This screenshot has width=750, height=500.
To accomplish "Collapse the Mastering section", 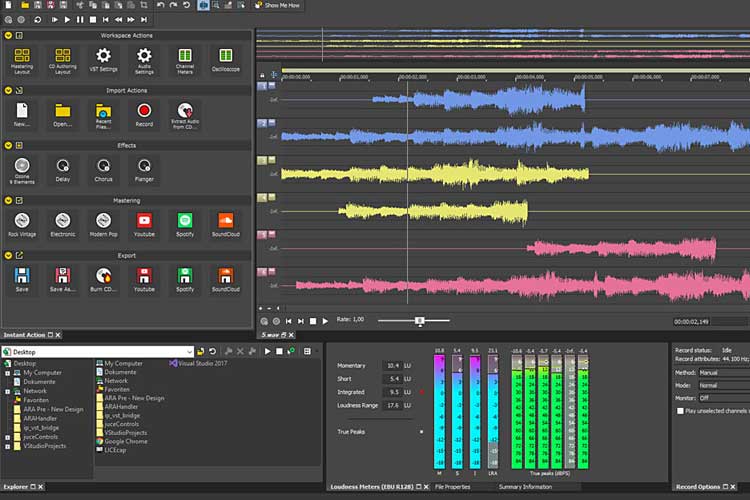I will [x=8, y=200].
